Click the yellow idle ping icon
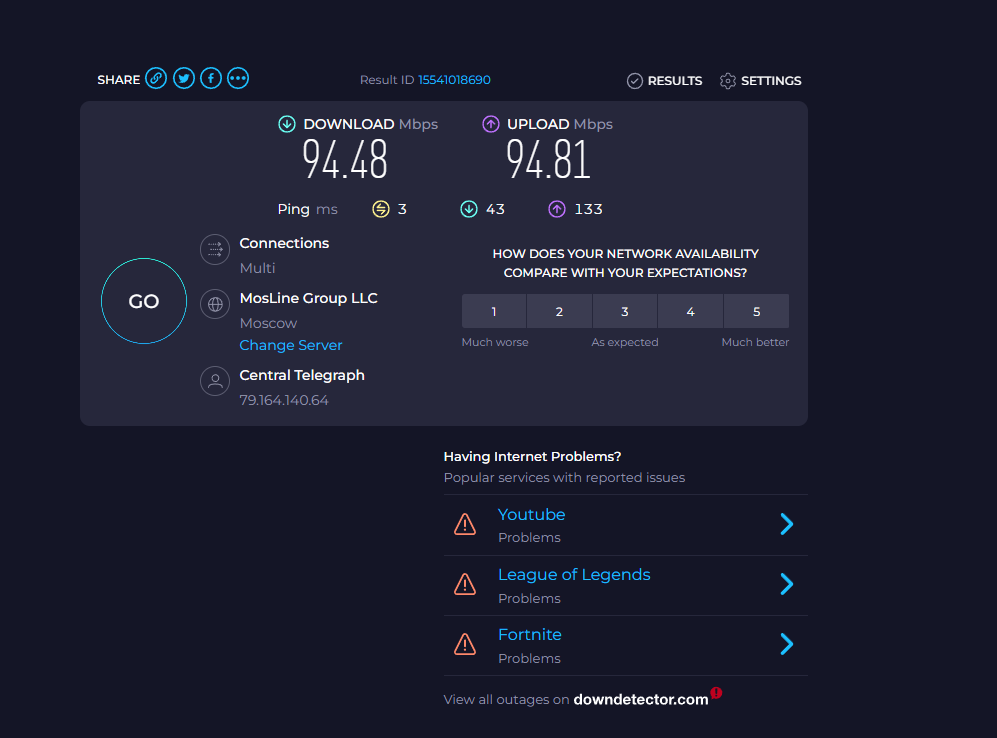The height and width of the screenshot is (738, 997). [x=381, y=209]
